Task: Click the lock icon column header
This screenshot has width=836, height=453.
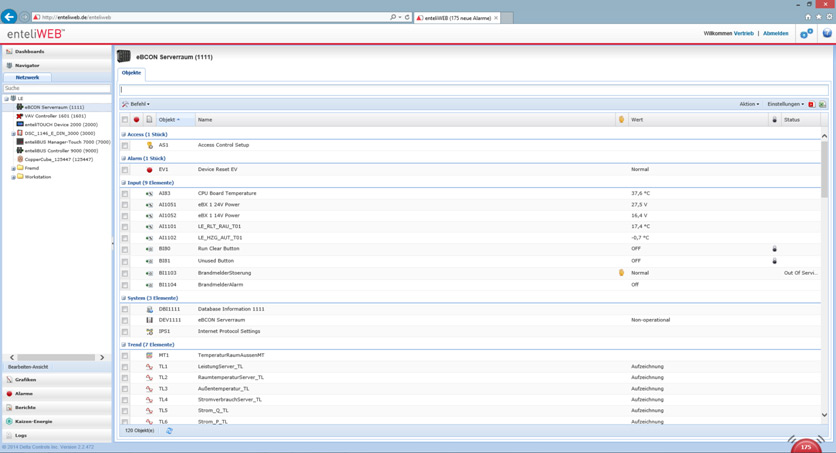Action: point(774,120)
